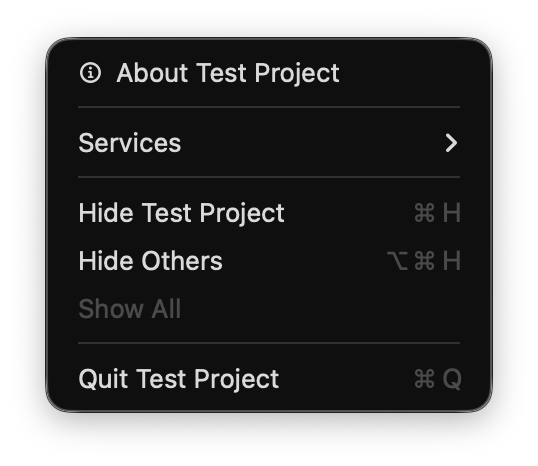The height and width of the screenshot is (466, 538).
Task: Expand the Services chevron arrow
Action: click(x=452, y=143)
